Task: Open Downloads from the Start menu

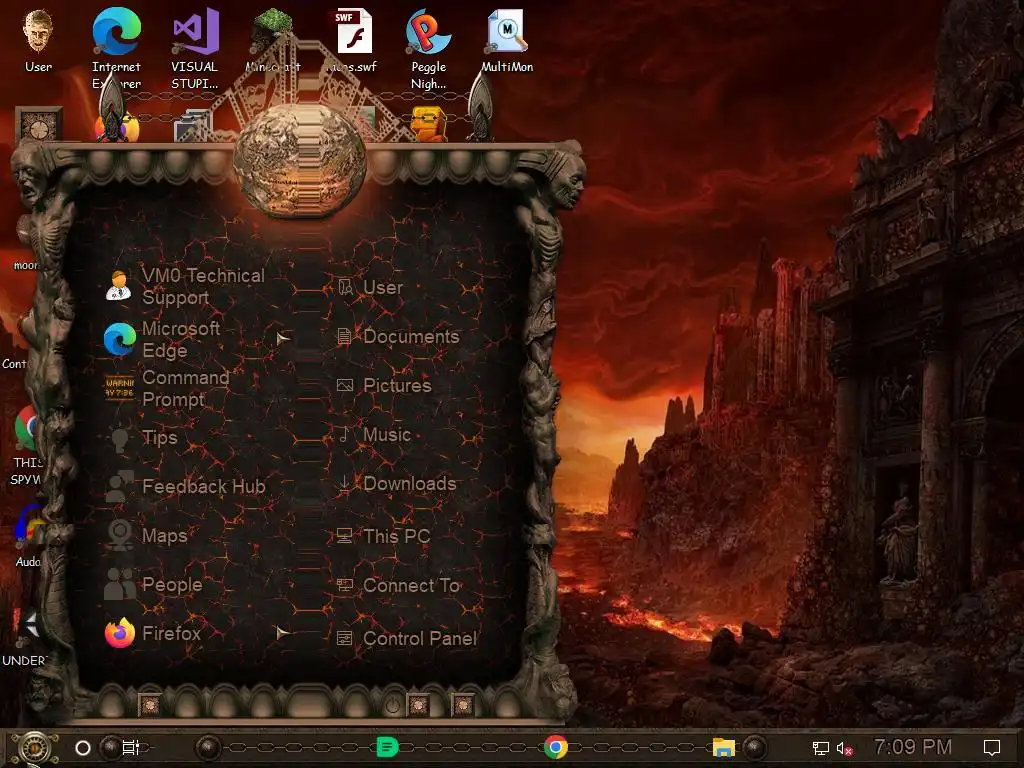Action: coord(396,484)
